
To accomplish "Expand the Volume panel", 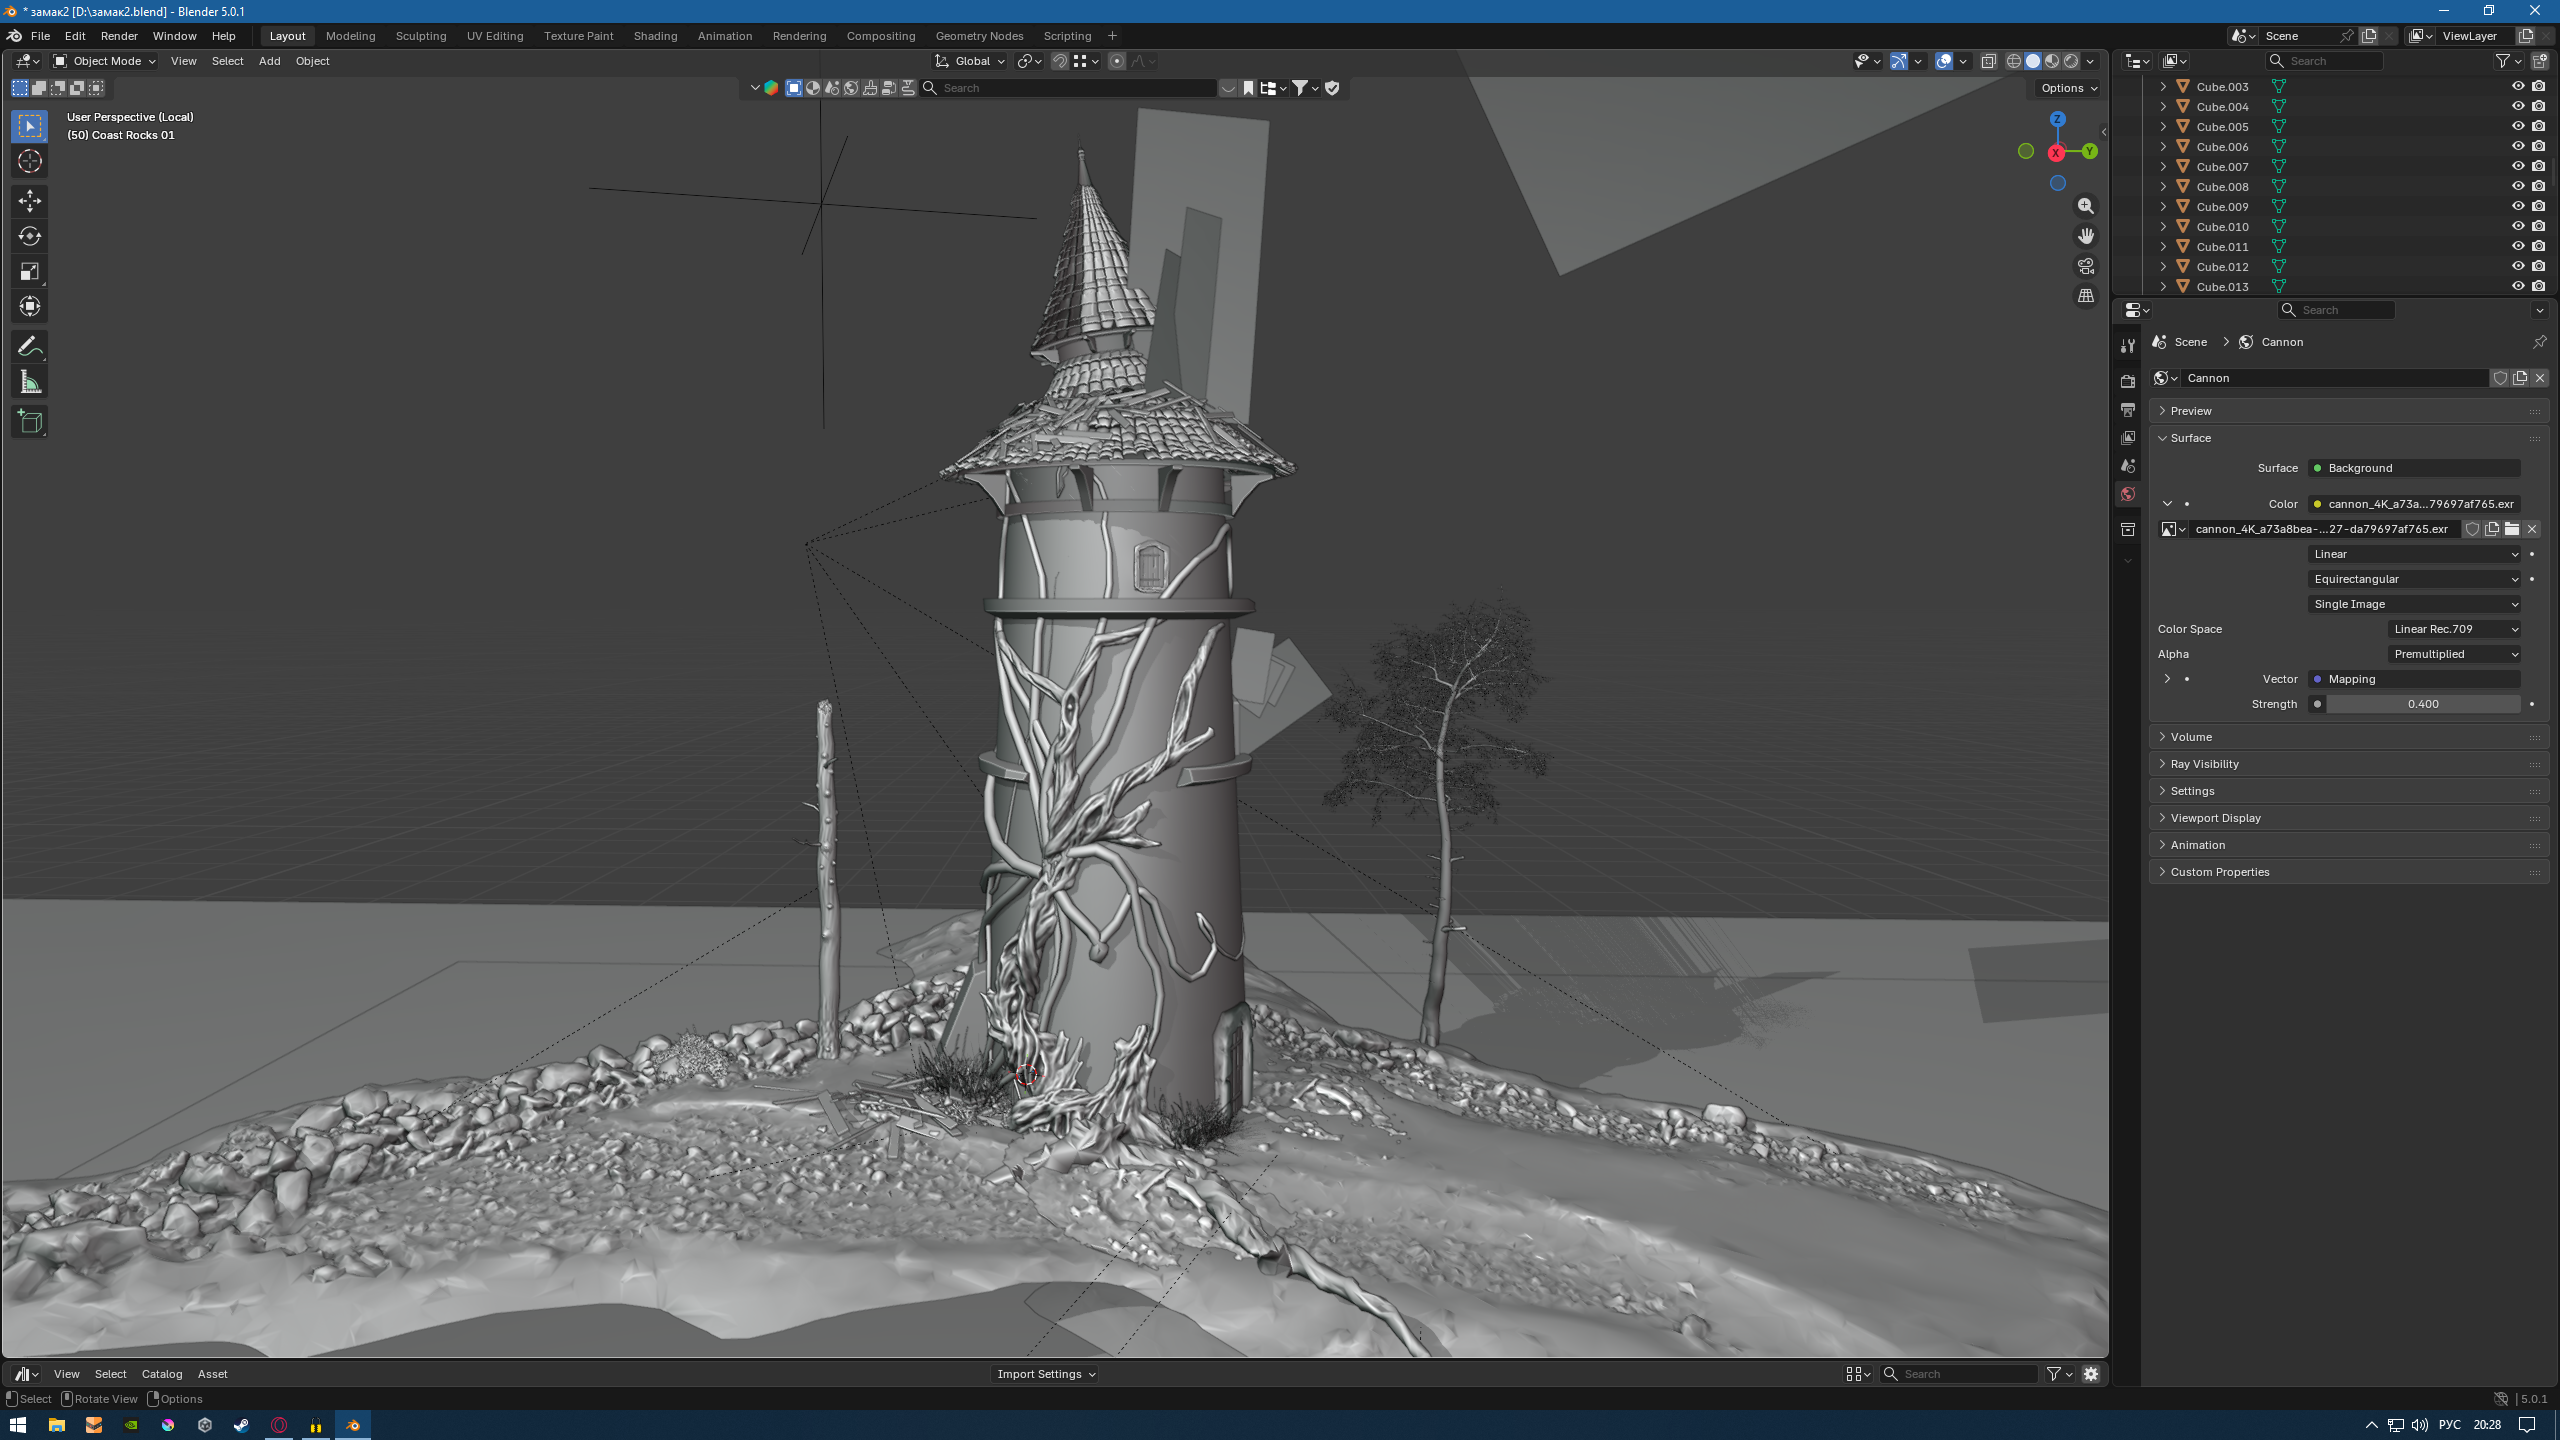I will (2190, 736).
